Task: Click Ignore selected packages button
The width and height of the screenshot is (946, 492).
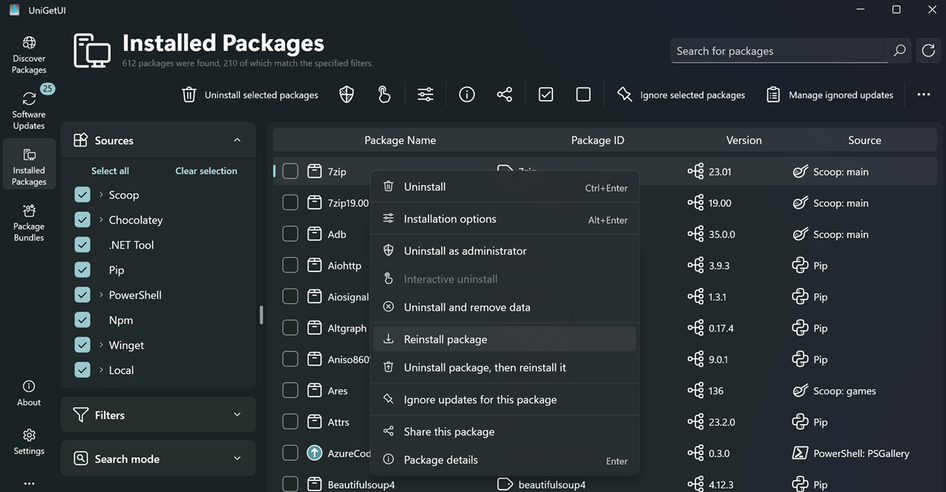Action: (681, 95)
